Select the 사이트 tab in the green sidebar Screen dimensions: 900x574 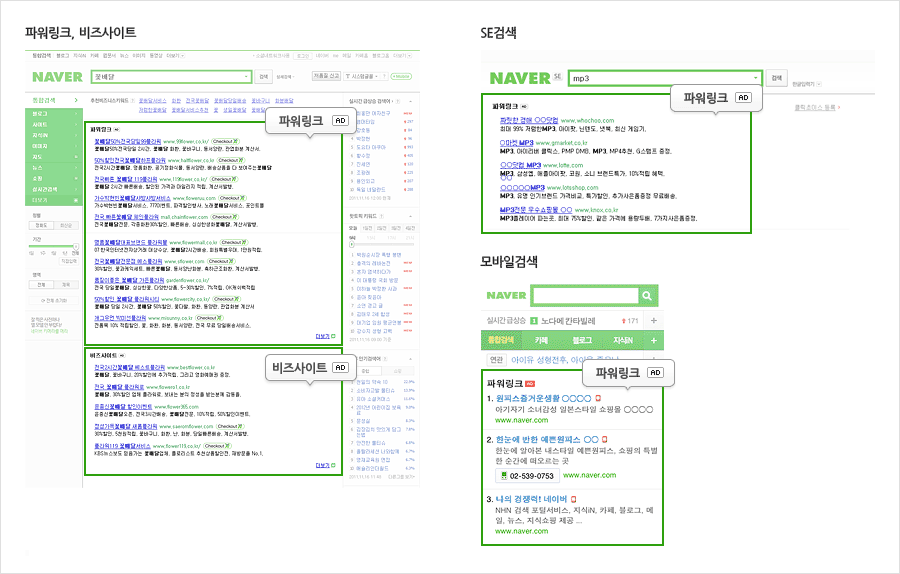point(54,125)
